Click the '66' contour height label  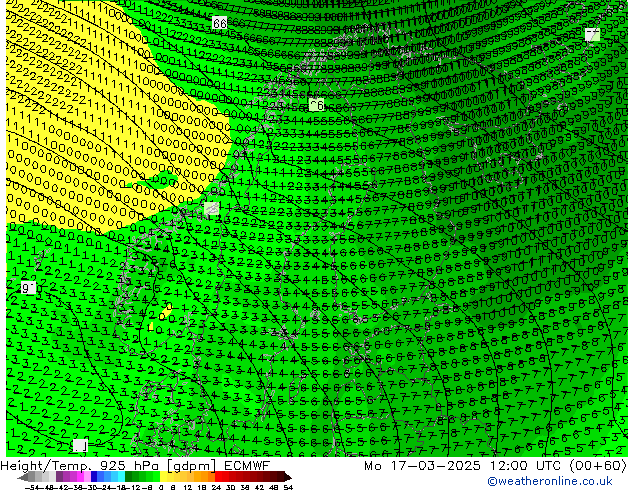[220, 23]
